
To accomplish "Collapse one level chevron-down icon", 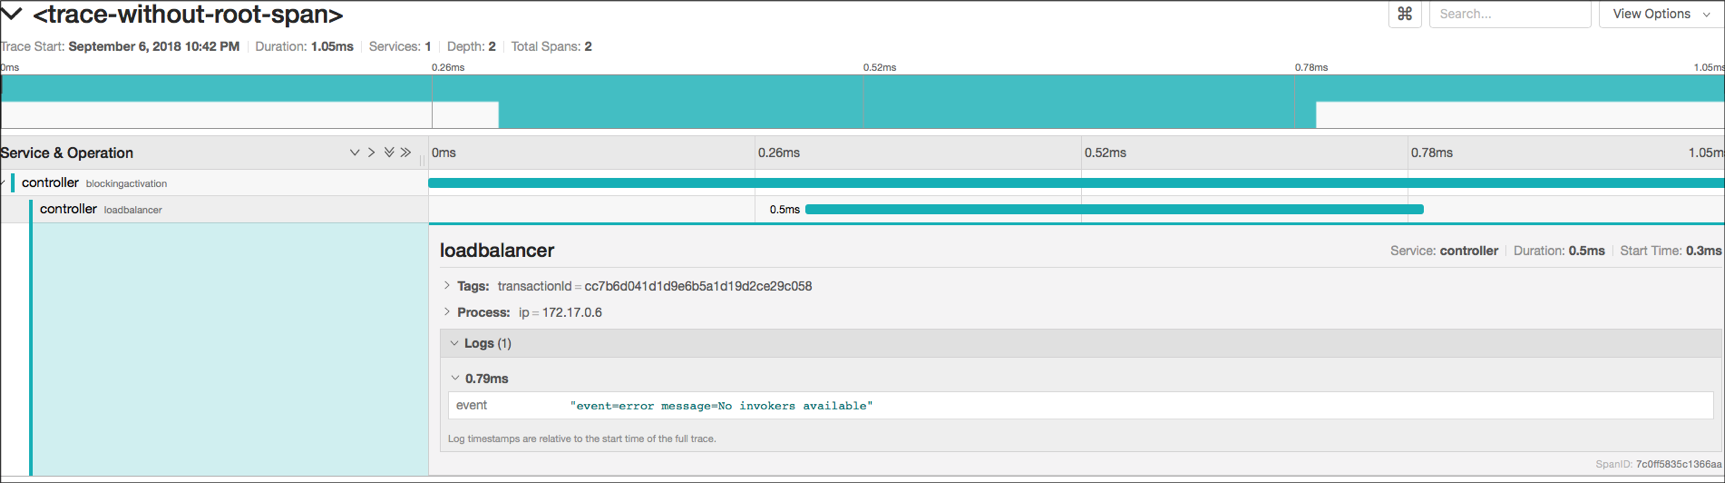I will click(x=354, y=153).
